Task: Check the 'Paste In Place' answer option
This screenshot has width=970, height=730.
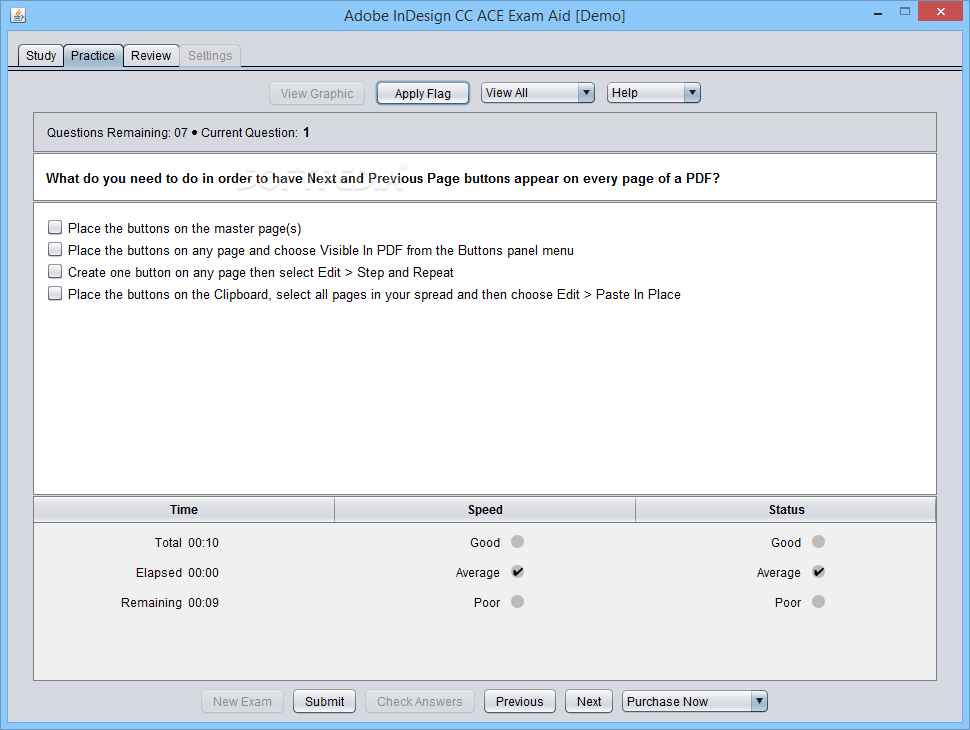Action: [55, 293]
